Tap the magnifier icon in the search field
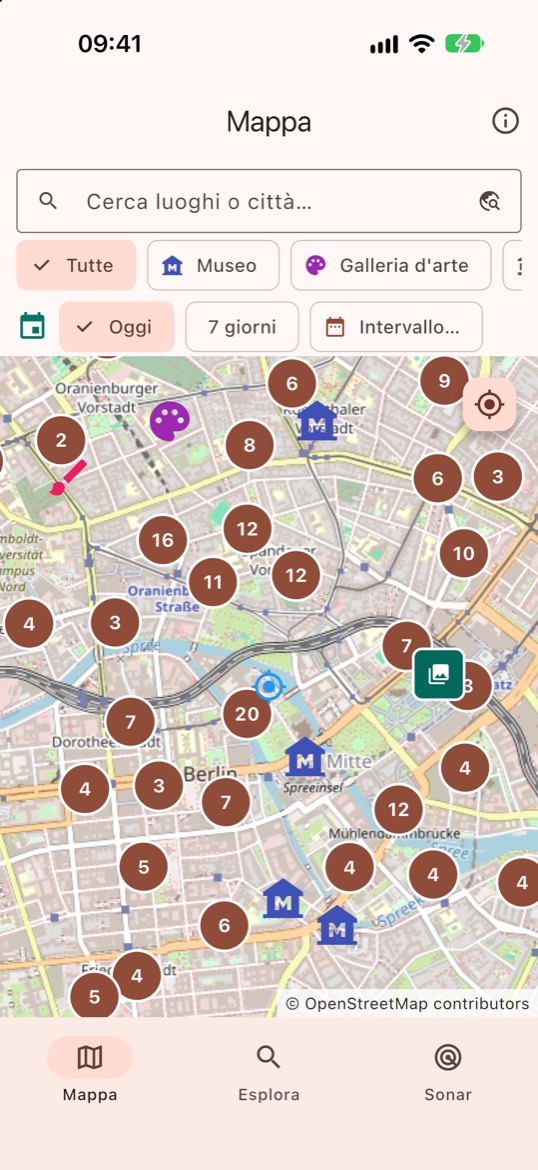This screenshot has height=1170, width=538. coord(49,201)
